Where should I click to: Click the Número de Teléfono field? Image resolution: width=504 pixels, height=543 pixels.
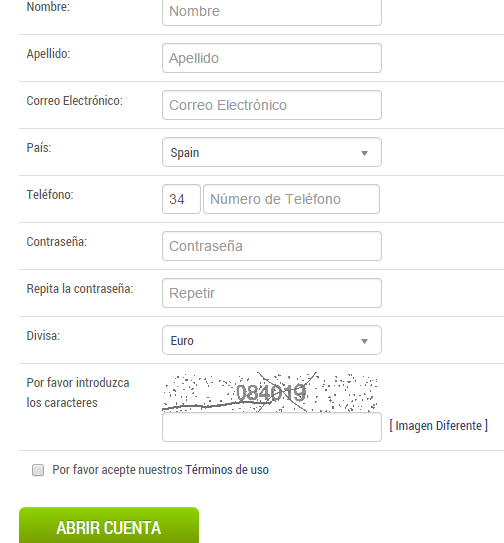point(291,199)
